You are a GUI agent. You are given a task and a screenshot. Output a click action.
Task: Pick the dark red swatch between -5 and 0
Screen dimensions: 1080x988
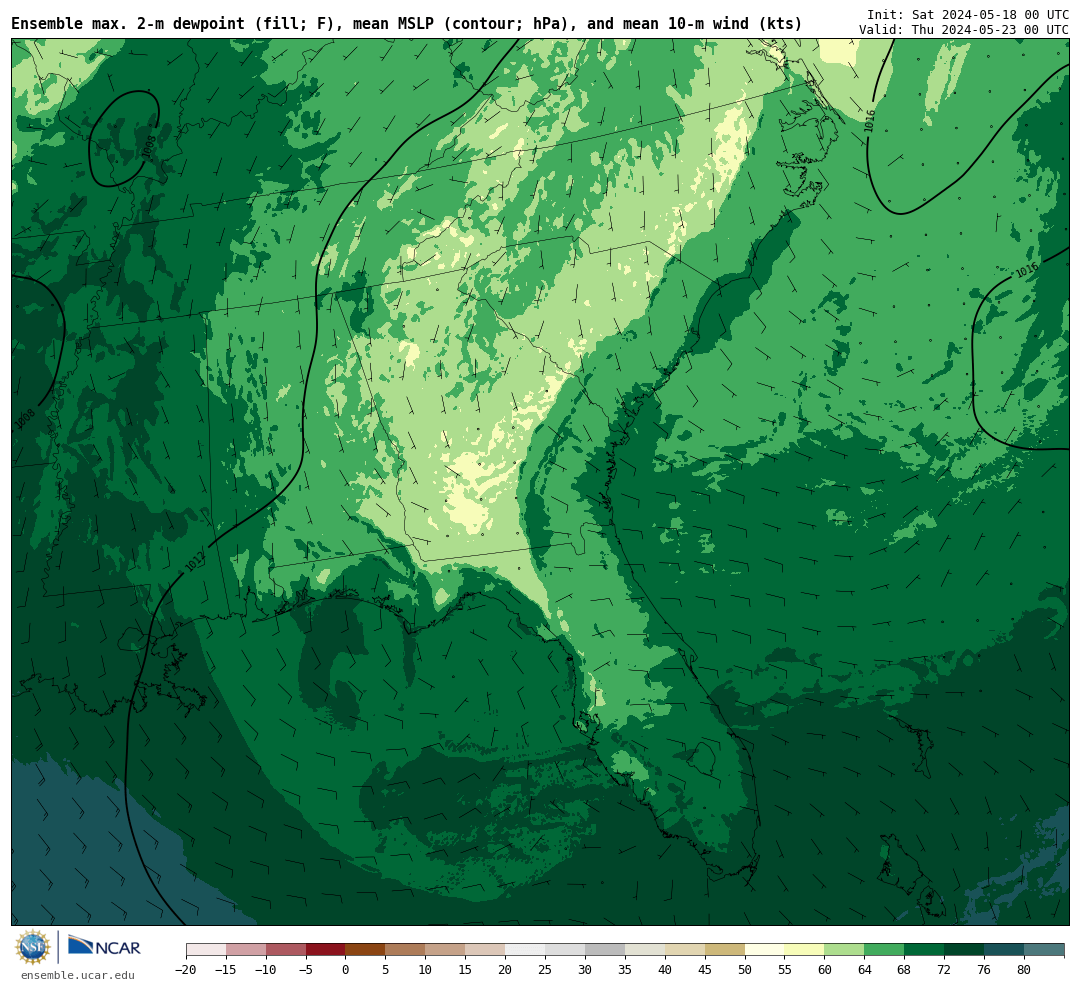pos(326,950)
